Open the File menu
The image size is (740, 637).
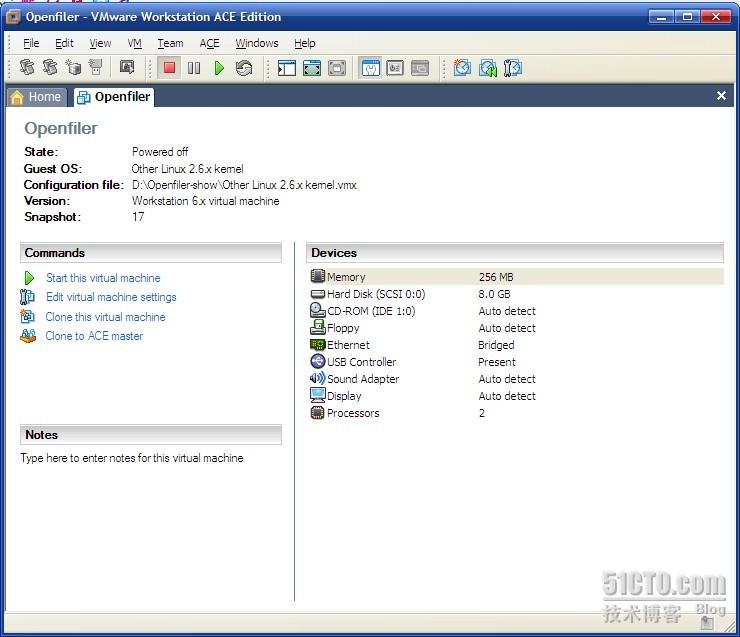point(31,43)
